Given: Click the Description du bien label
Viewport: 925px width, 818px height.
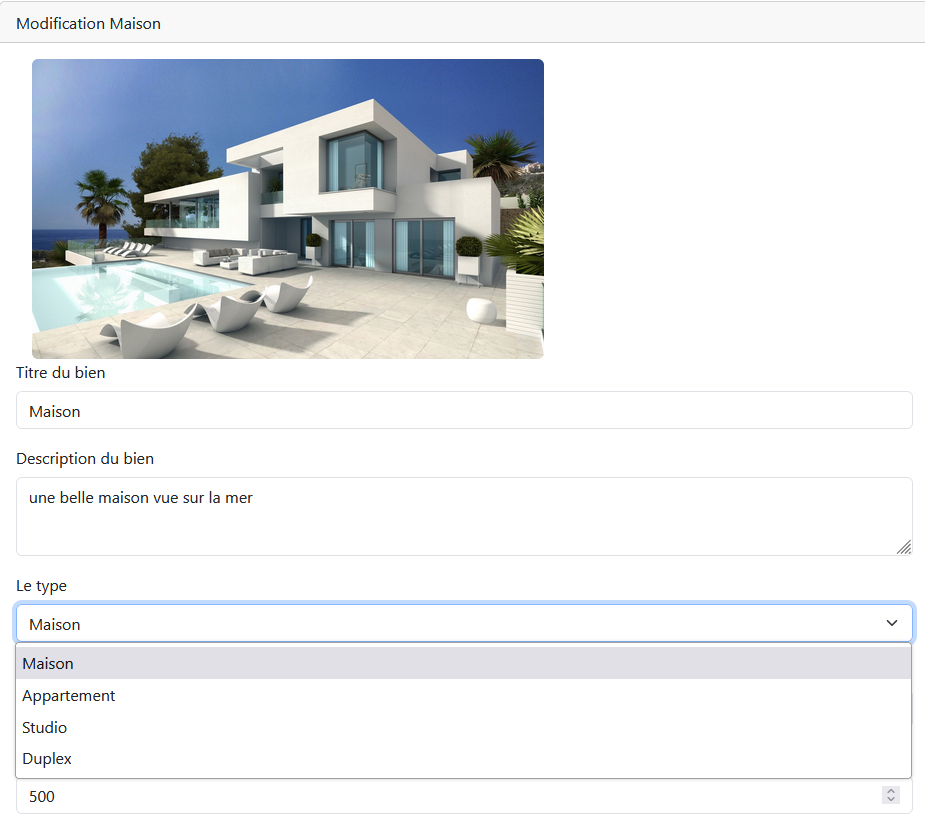Looking at the screenshot, I should 85,459.
